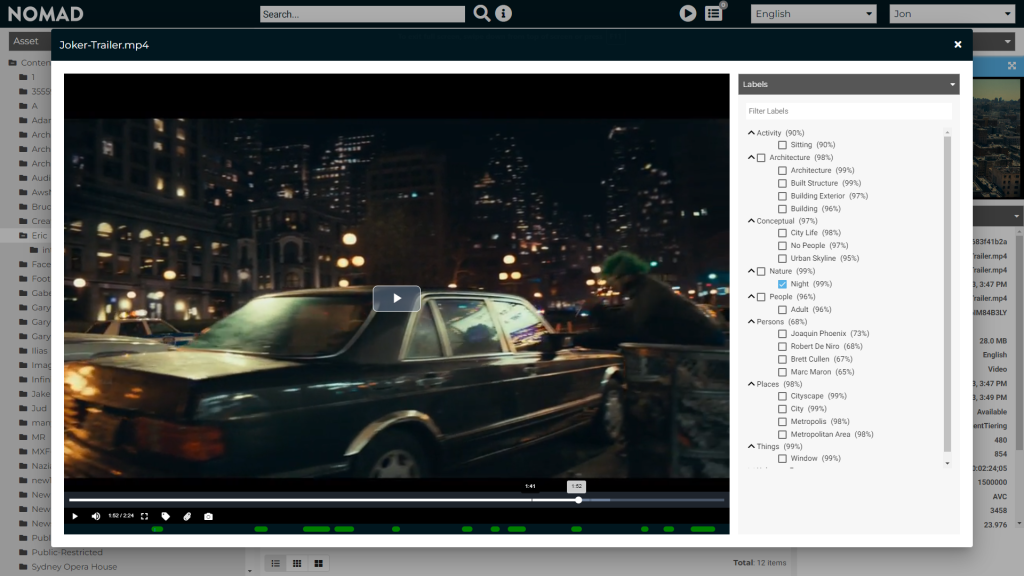Image resolution: width=1024 pixels, height=576 pixels.
Task: Collapse the Persons (68%) group
Action: point(751,321)
